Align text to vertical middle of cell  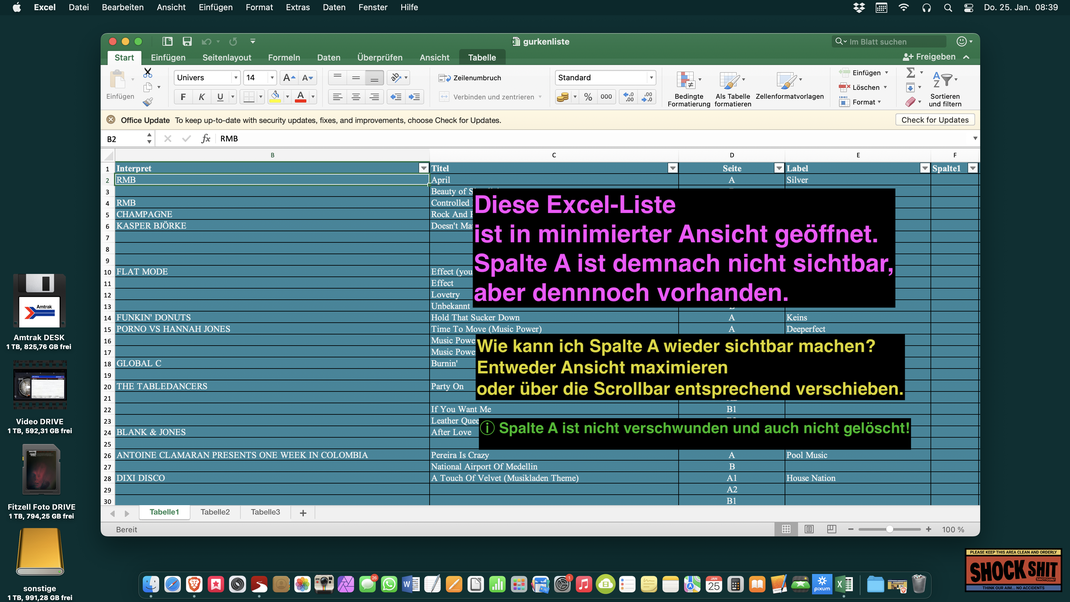point(356,78)
